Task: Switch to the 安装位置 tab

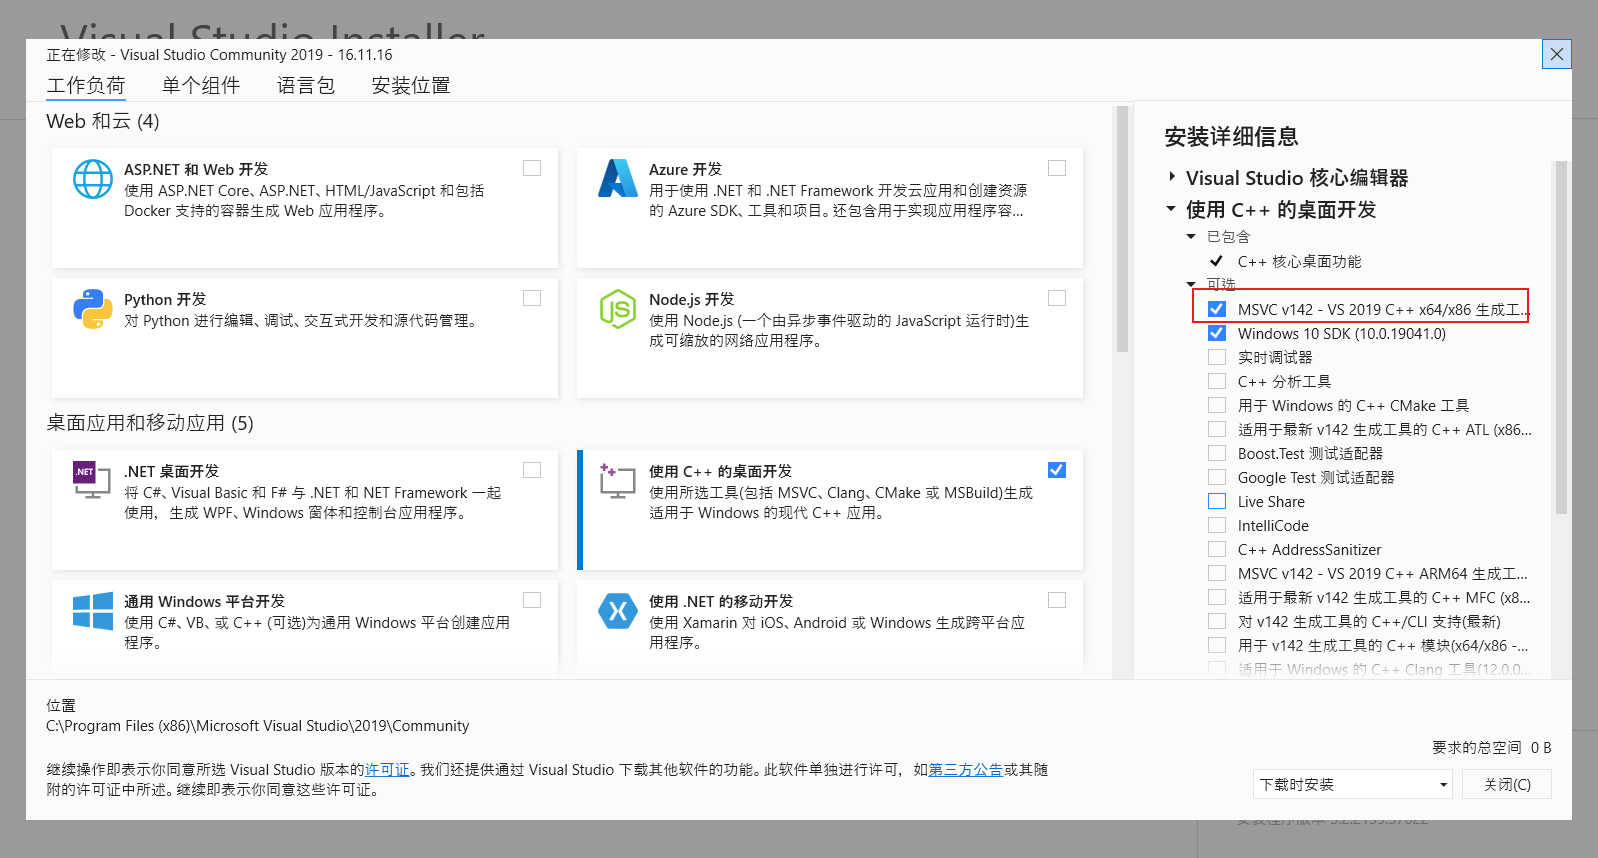Action: (411, 86)
